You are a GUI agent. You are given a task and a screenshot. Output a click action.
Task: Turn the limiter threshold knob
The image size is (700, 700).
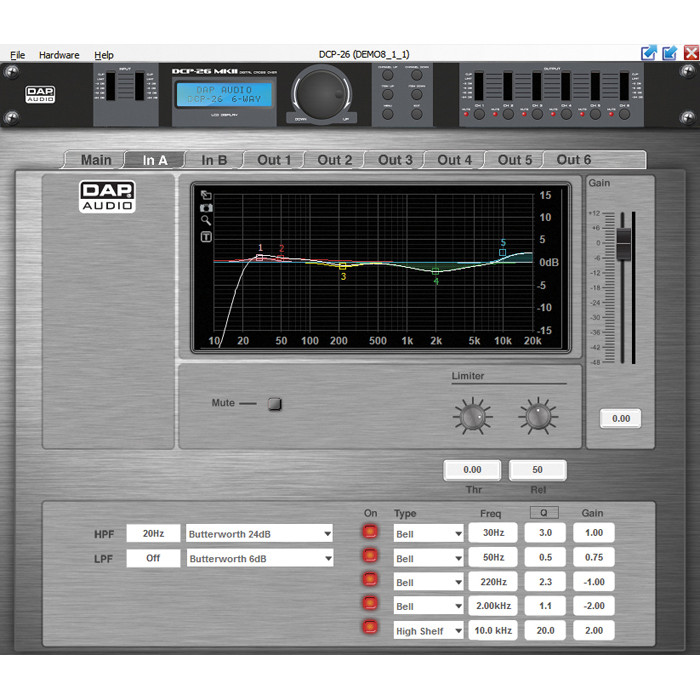tap(472, 415)
